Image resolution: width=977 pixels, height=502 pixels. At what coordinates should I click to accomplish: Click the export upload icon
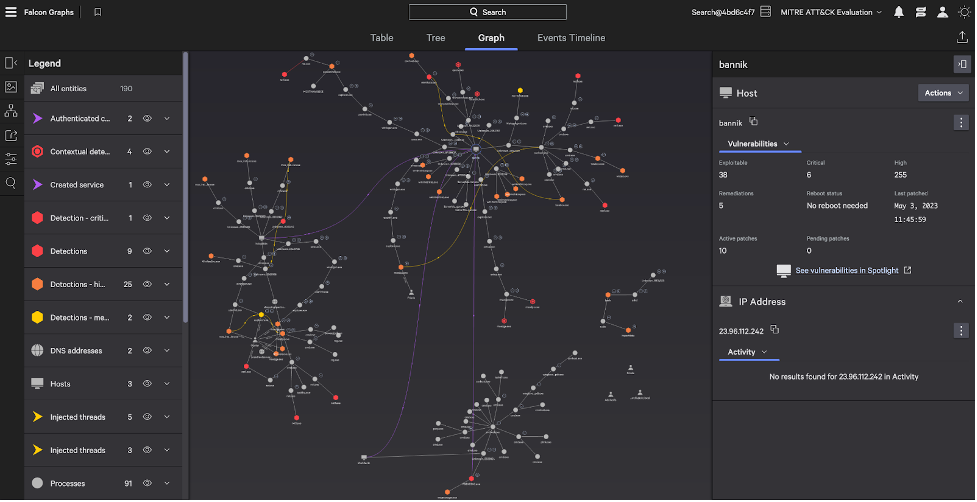[x=962, y=38]
